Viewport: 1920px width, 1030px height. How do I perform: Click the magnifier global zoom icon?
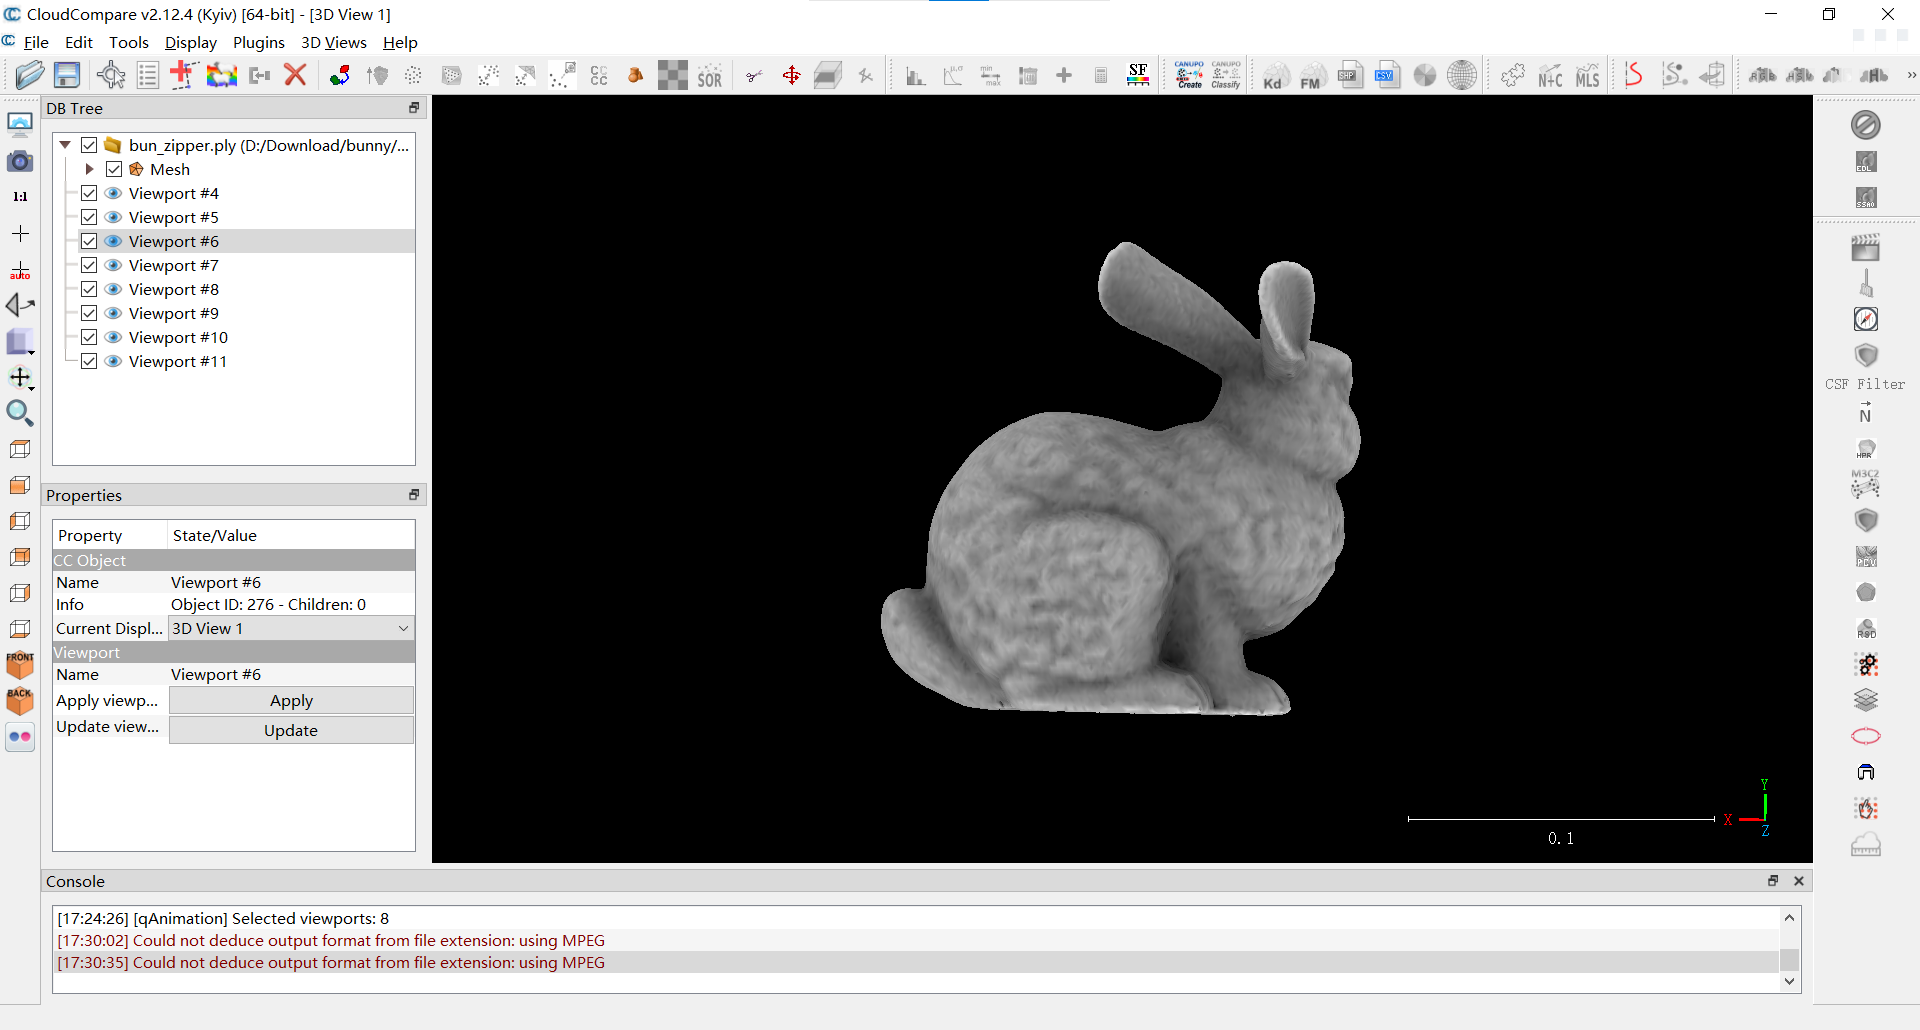pyautogui.click(x=19, y=413)
